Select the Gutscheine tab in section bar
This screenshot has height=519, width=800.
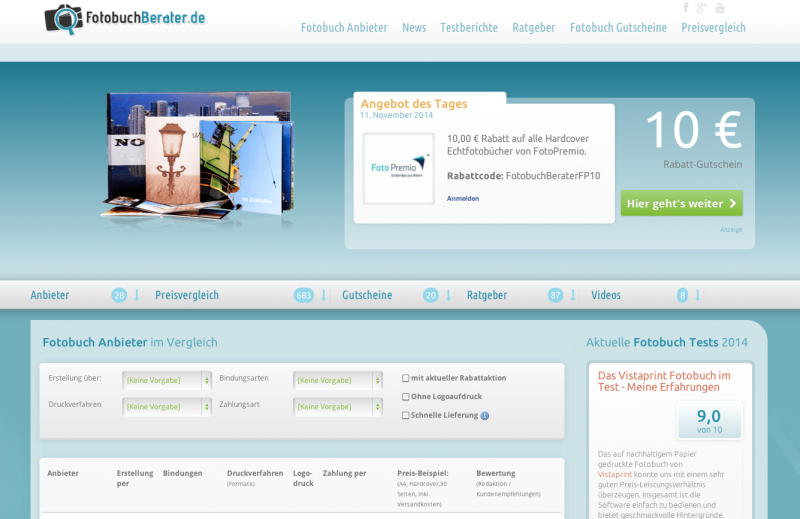pos(367,295)
